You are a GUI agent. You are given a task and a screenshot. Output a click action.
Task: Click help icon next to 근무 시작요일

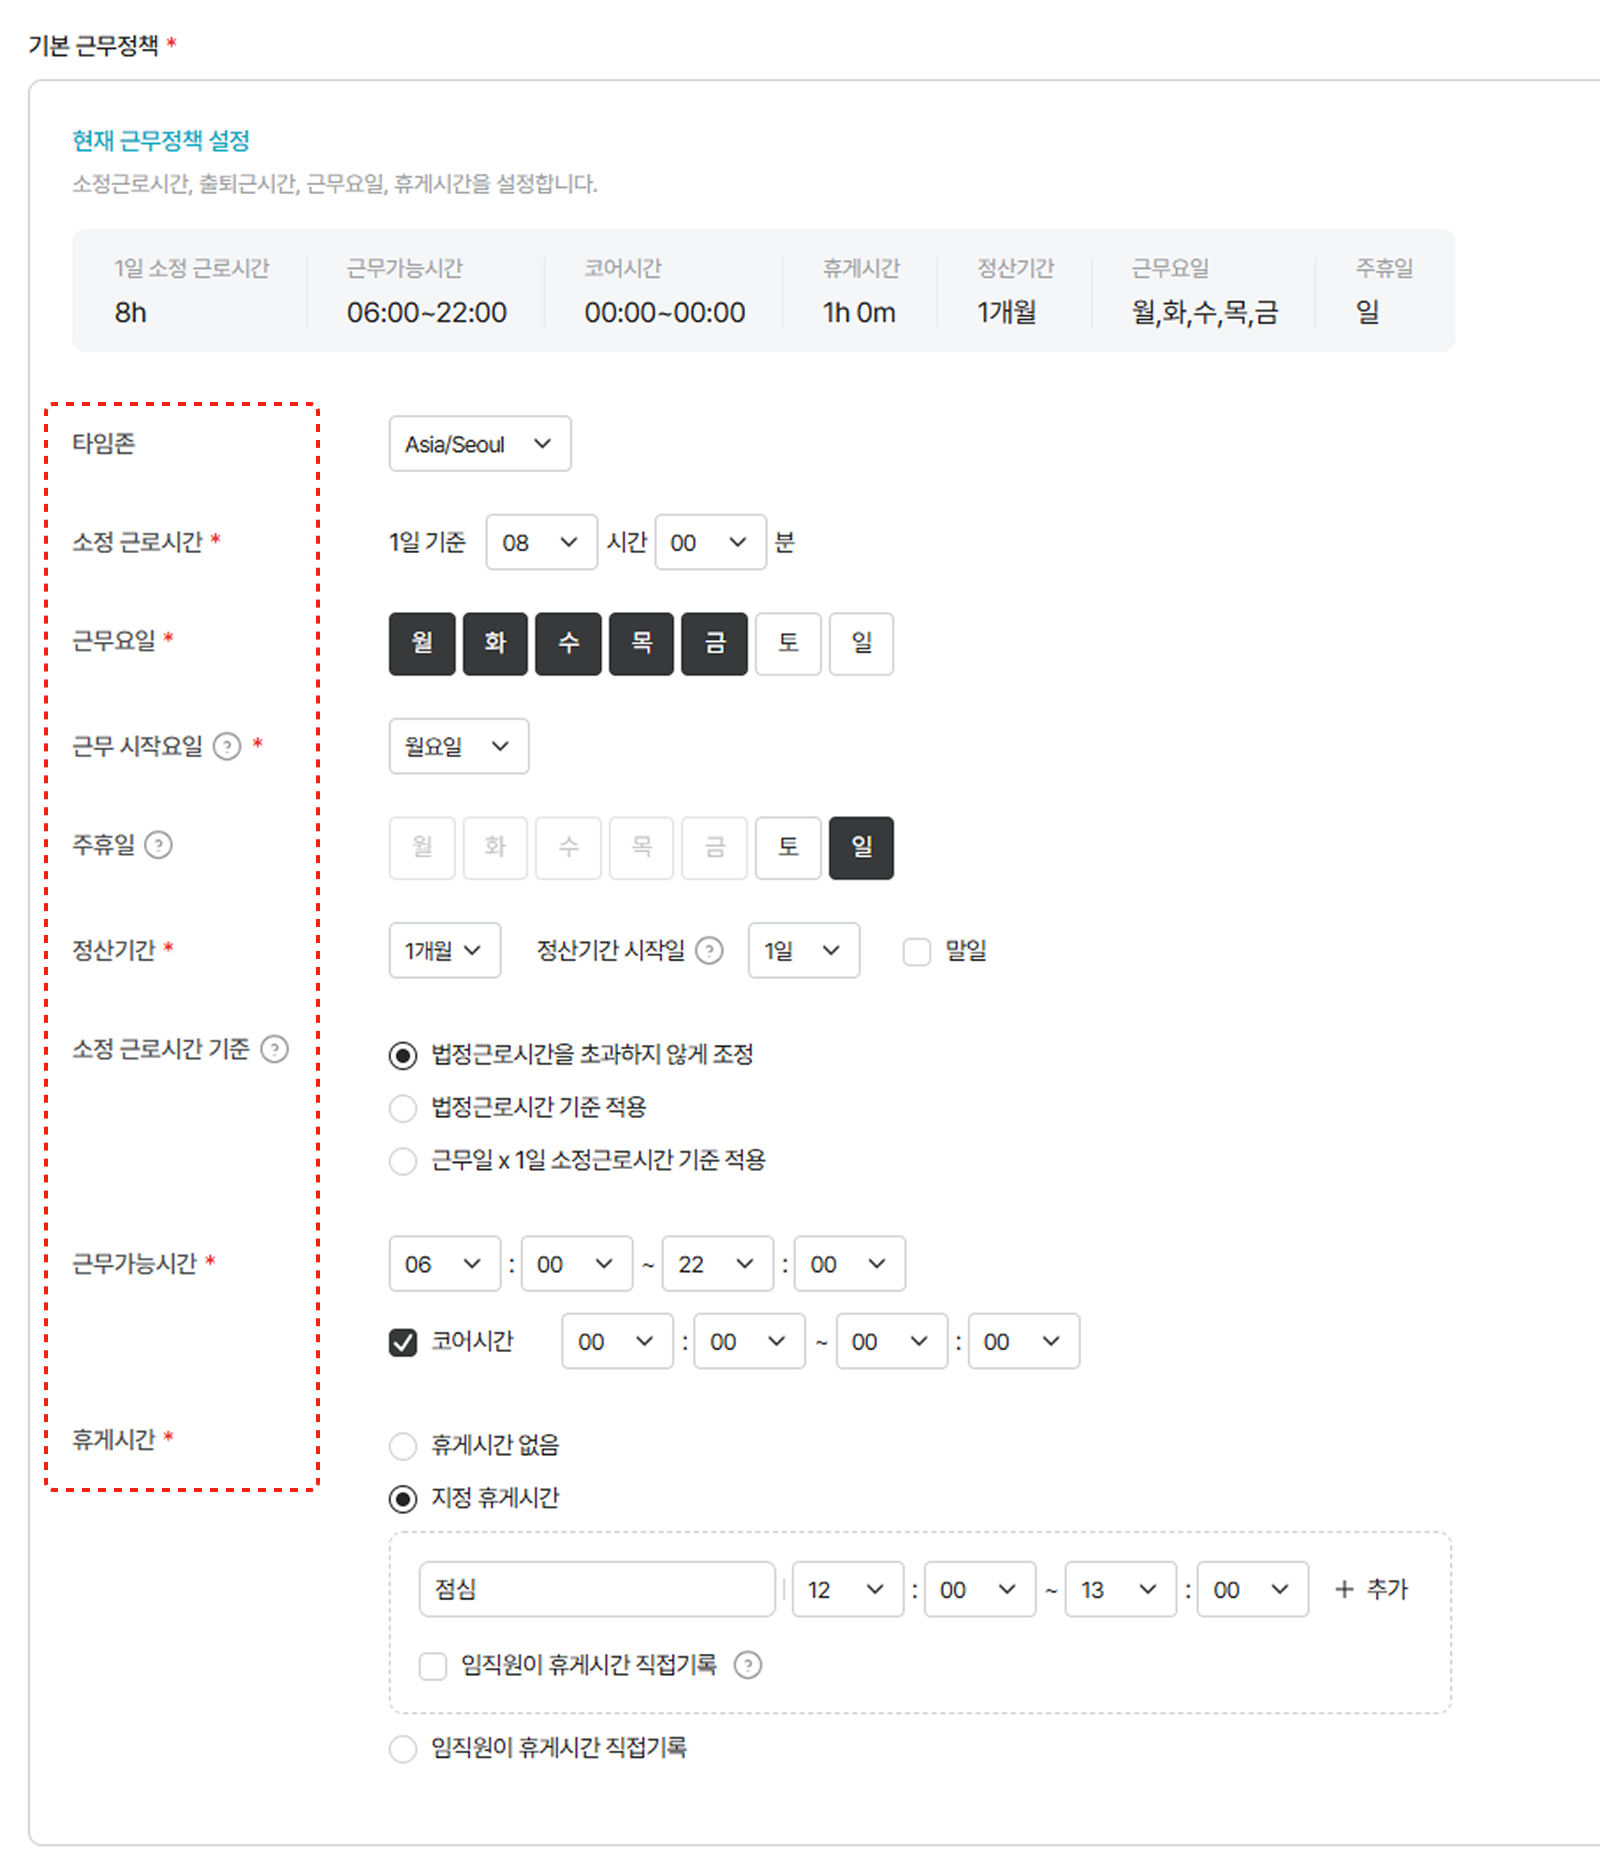[227, 746]
